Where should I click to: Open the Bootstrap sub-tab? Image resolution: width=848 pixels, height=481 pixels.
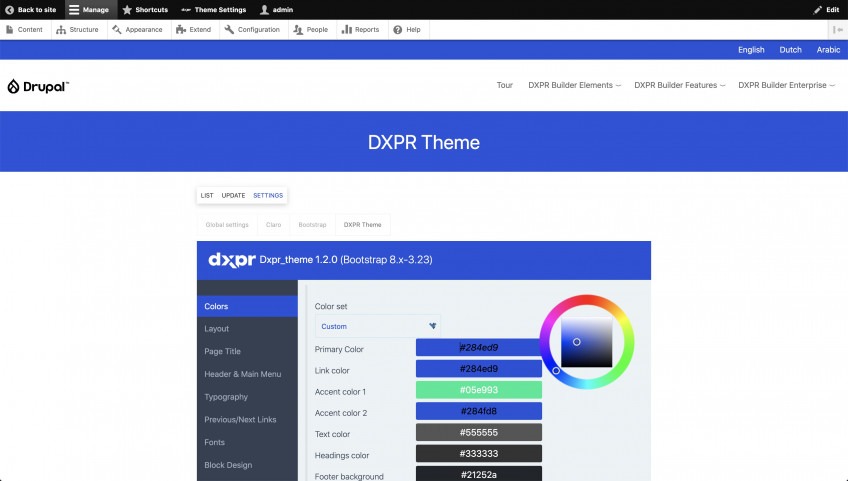click(312, 225)
